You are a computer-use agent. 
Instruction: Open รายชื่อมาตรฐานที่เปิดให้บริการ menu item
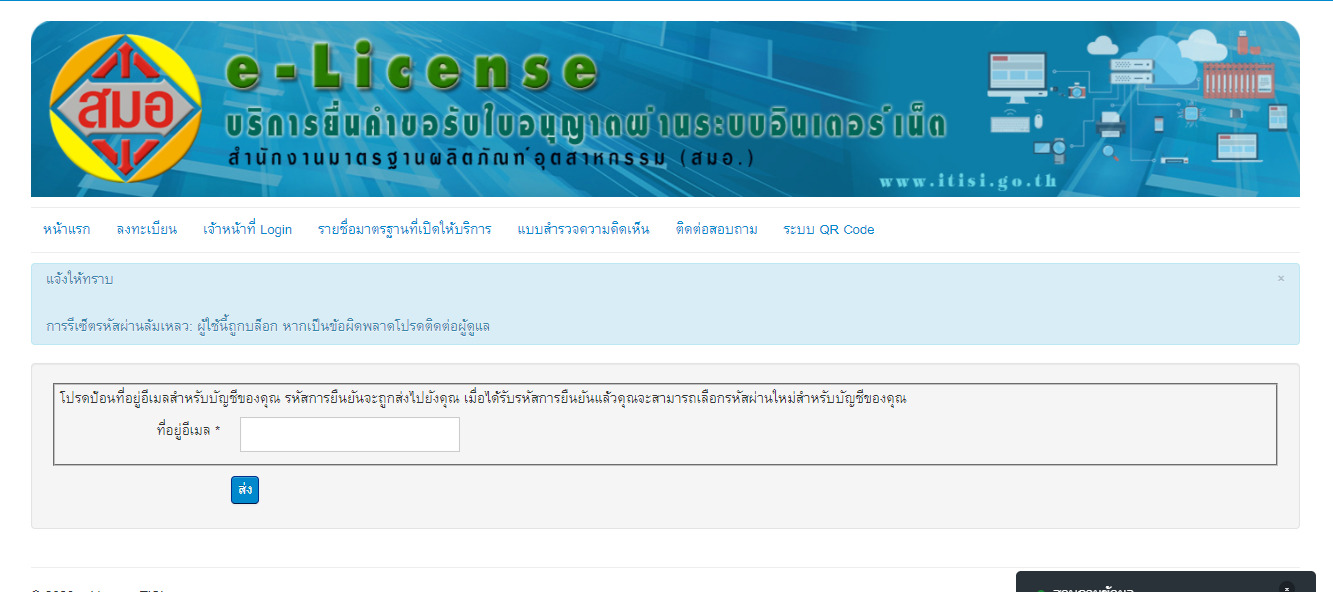pyautogui.click(x=405, y=230)
